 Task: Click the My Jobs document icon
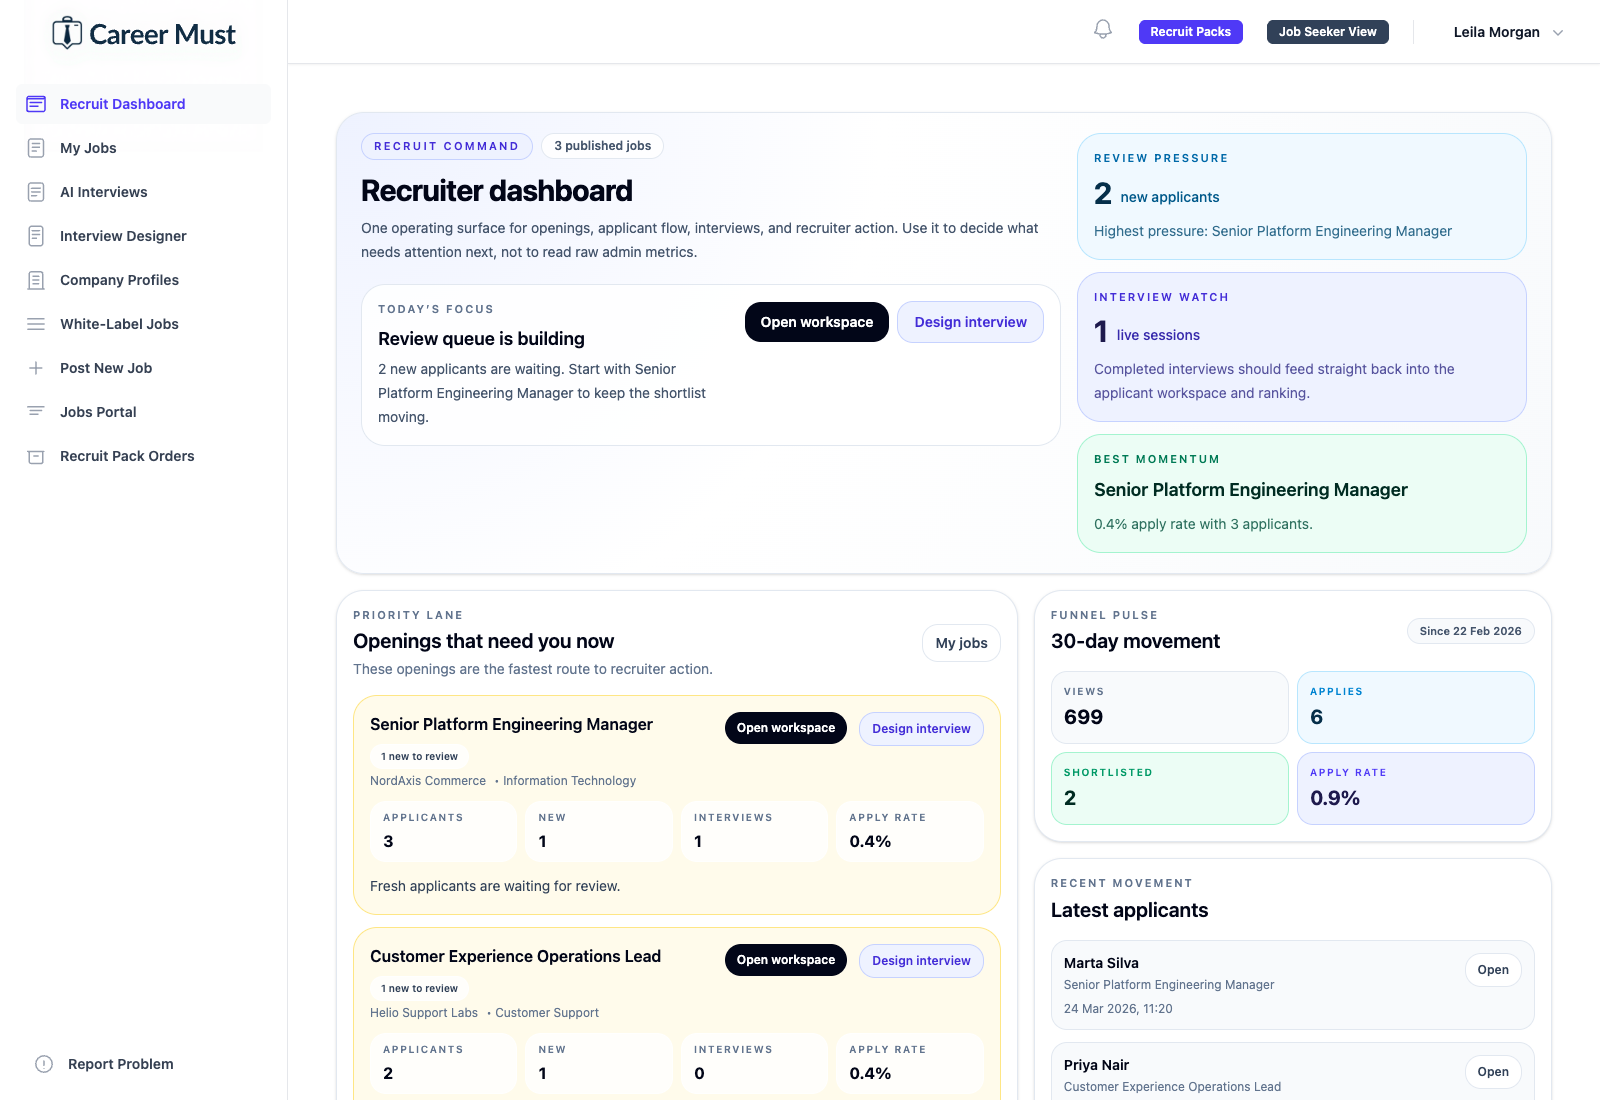[x=36, y=147]
